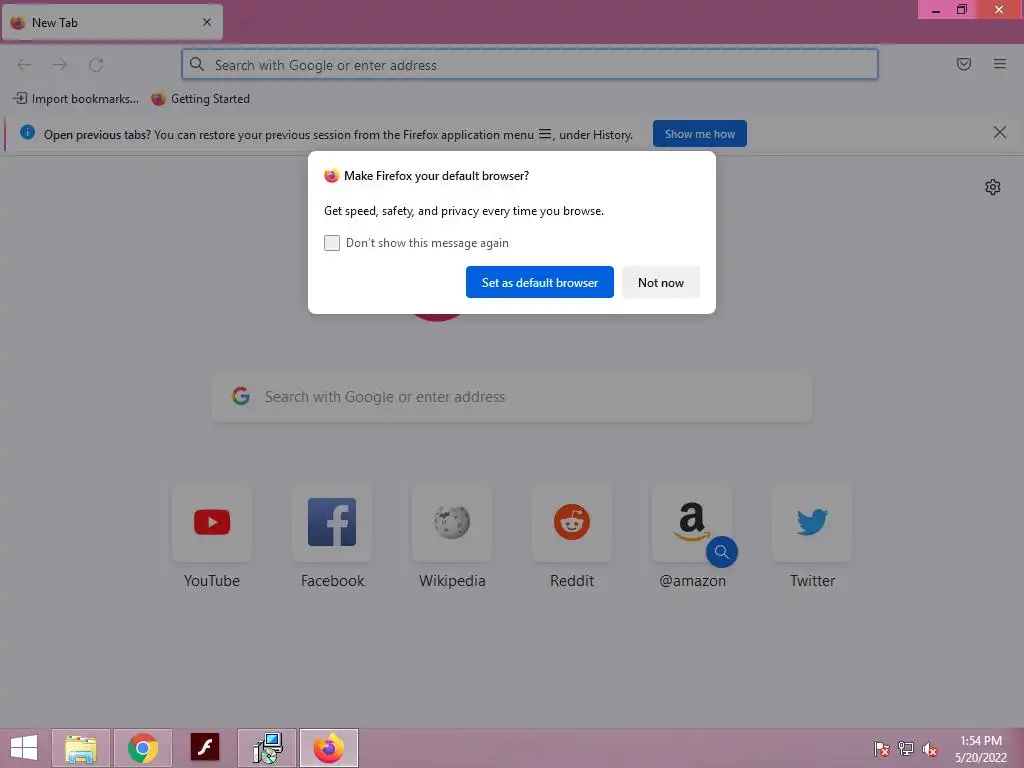The image size is (1024, 768).
Task: Go forward with the forward arrow
Action: [60, 65]
